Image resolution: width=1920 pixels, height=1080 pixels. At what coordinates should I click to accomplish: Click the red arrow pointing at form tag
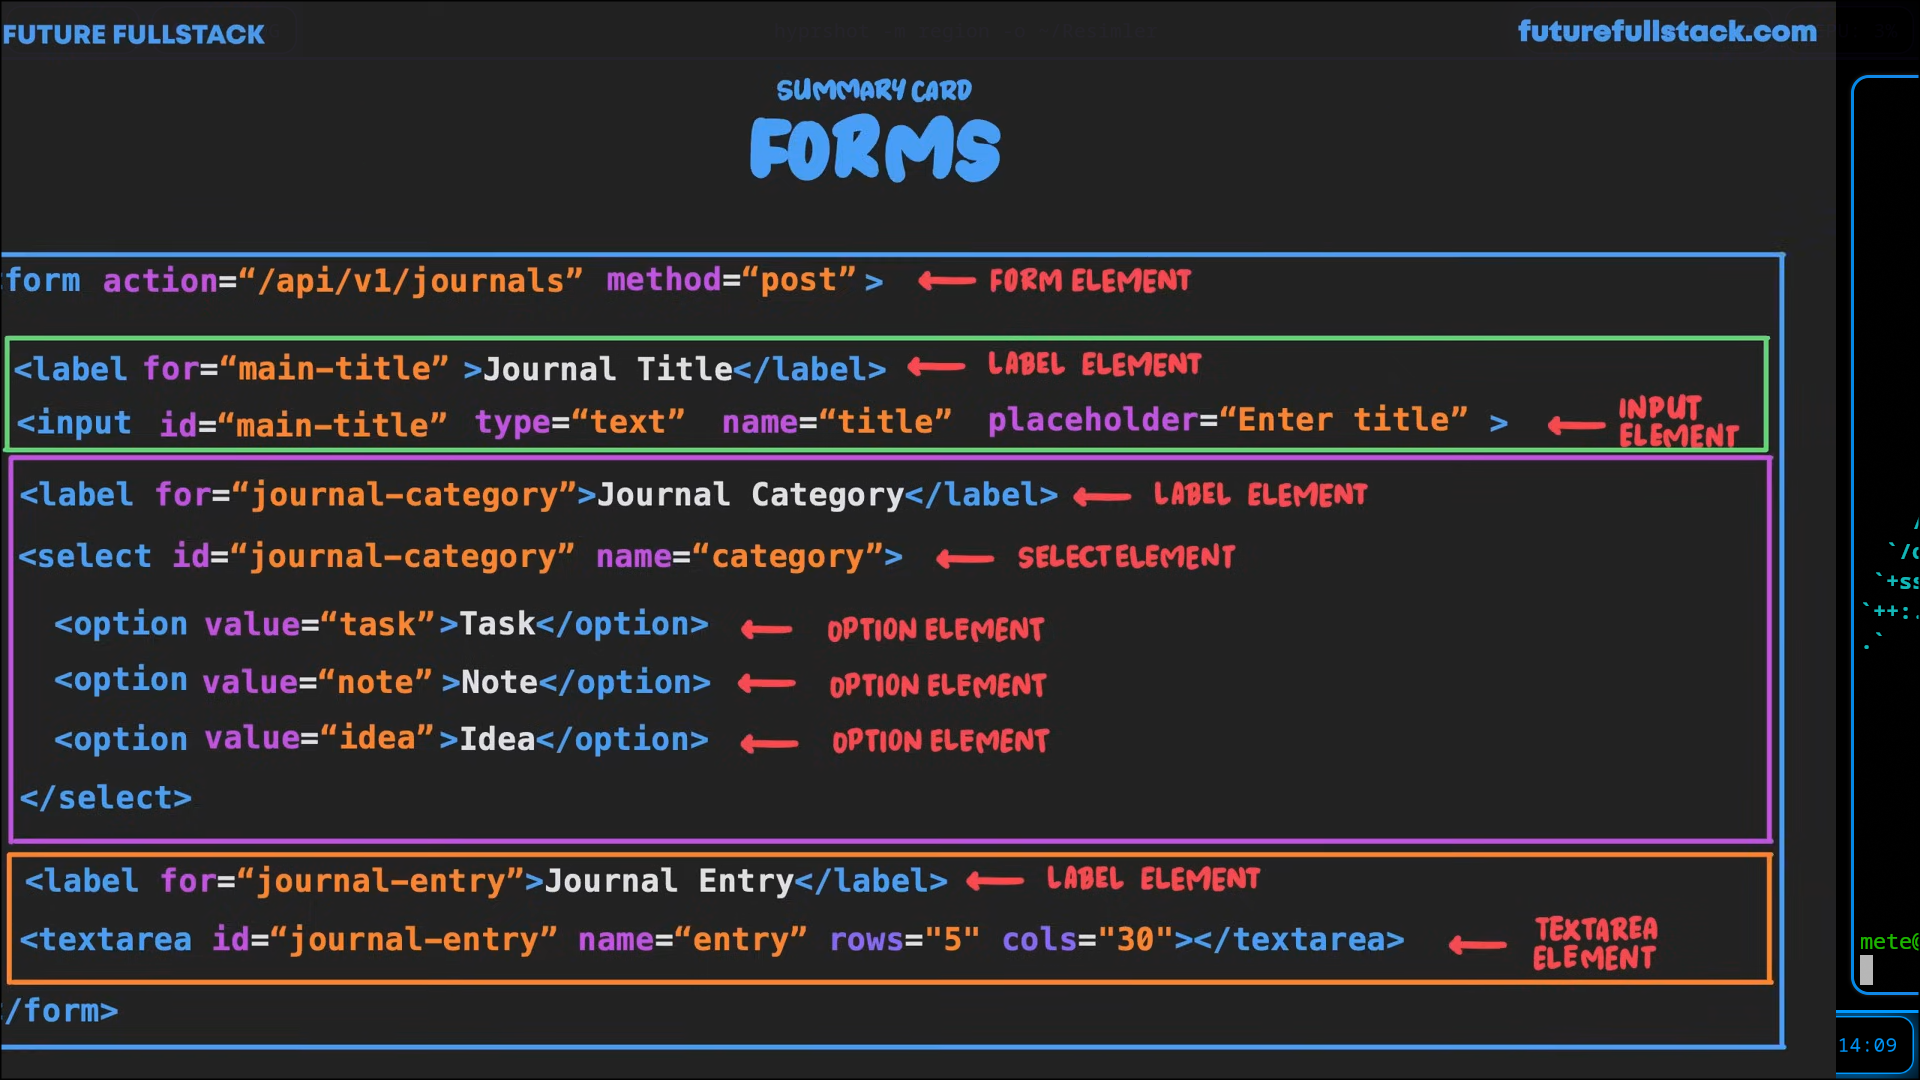tap(946, 282)
